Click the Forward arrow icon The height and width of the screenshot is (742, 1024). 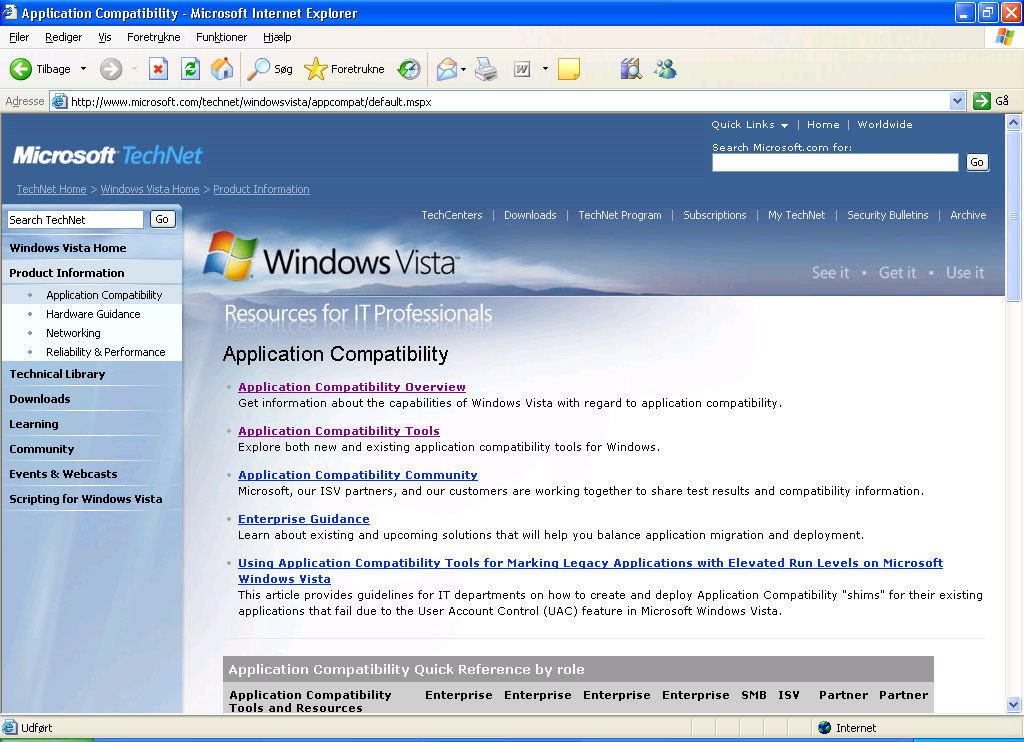tap(111, 69)
